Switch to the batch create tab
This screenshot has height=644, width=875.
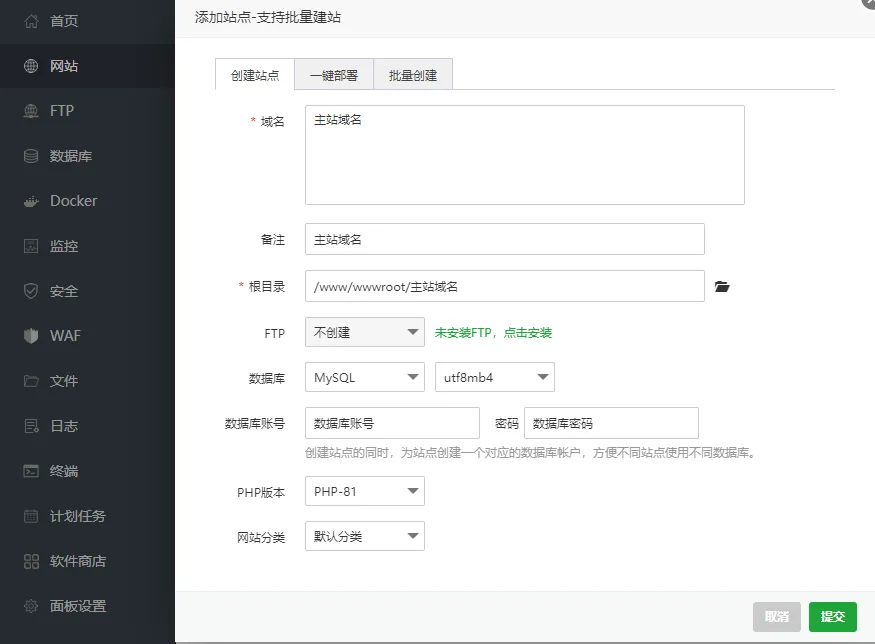[413, 75]
